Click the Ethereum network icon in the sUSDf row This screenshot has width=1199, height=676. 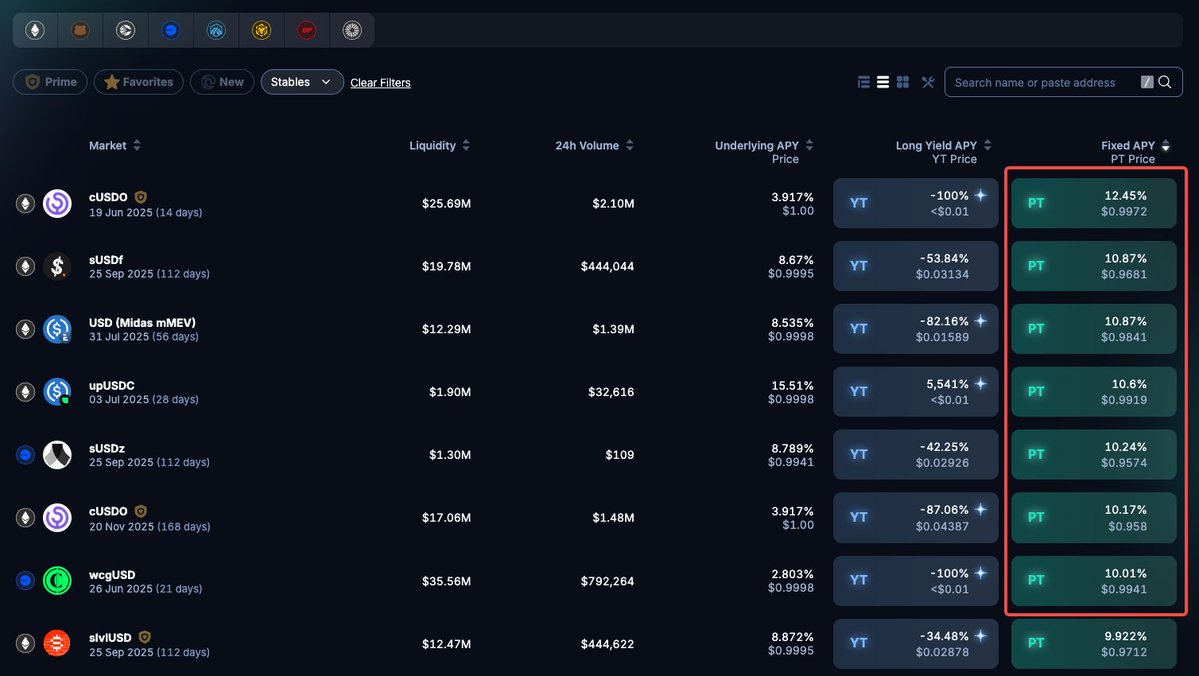tap(25, 266)
